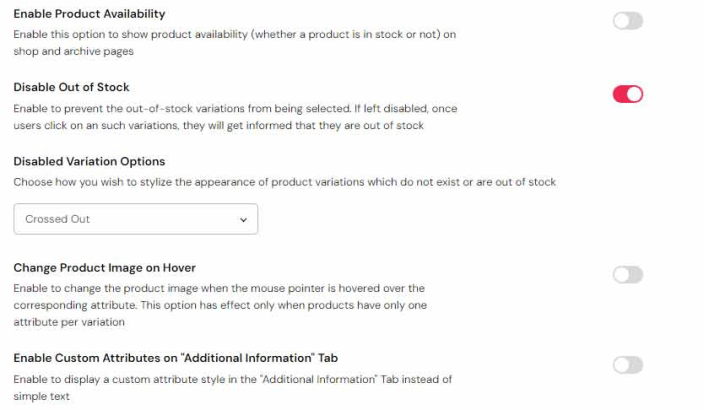Click the description 'Enable to display a custom attribute'
The width and height of the screenshot is (704, 410).
[x=232, y=379]
